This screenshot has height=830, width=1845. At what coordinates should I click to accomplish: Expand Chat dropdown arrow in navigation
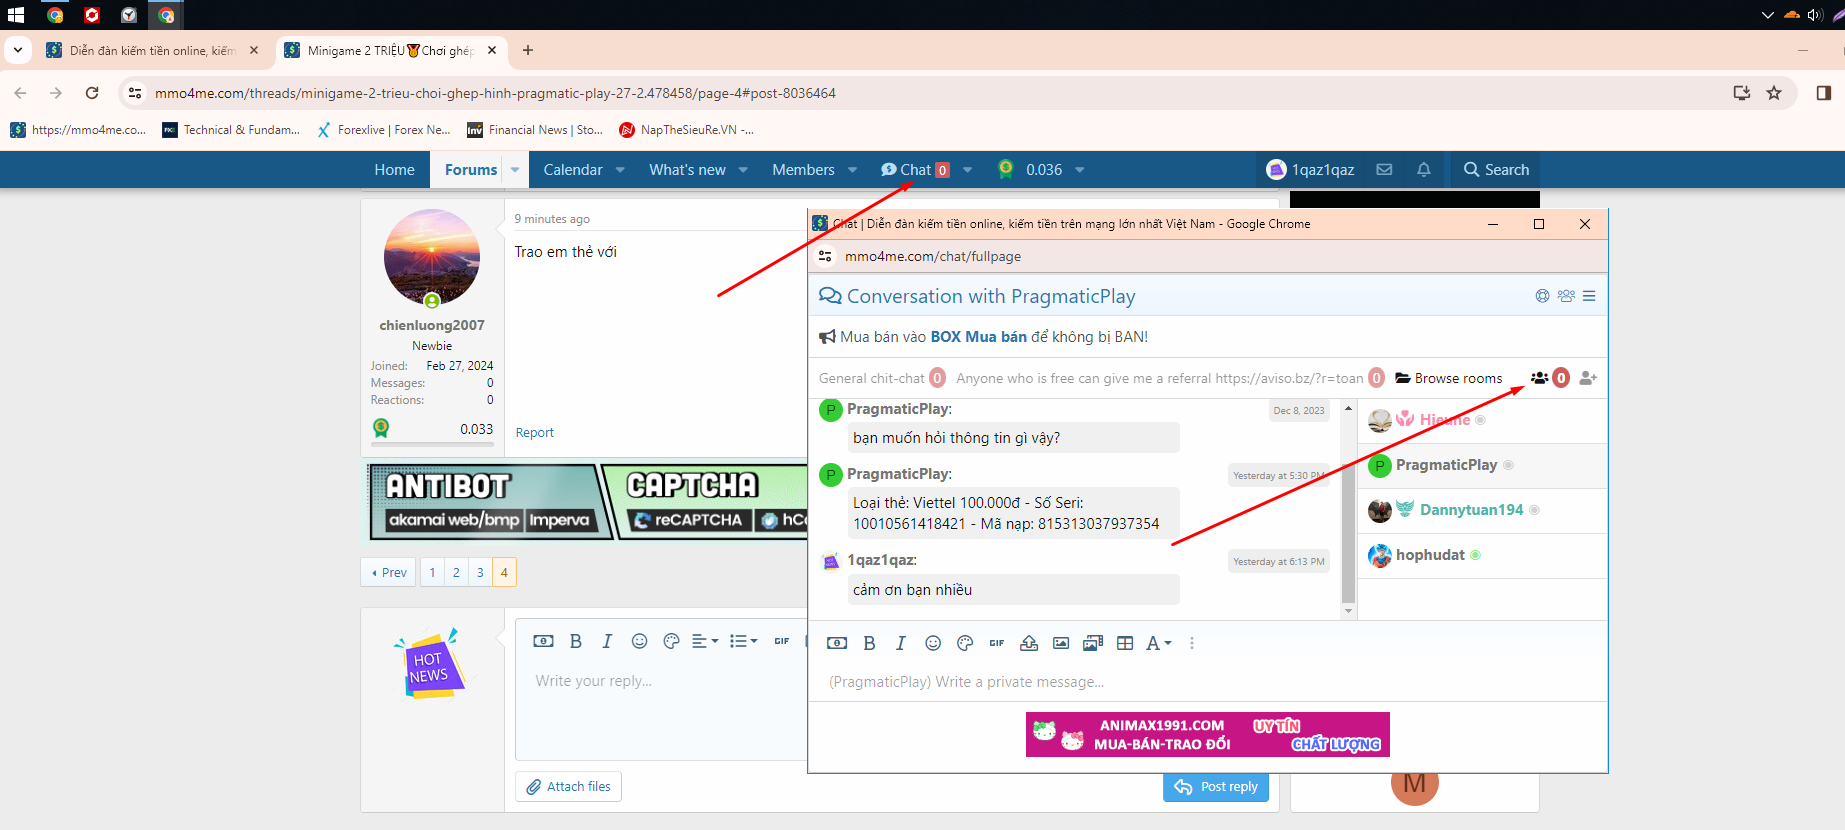(967, 170)
